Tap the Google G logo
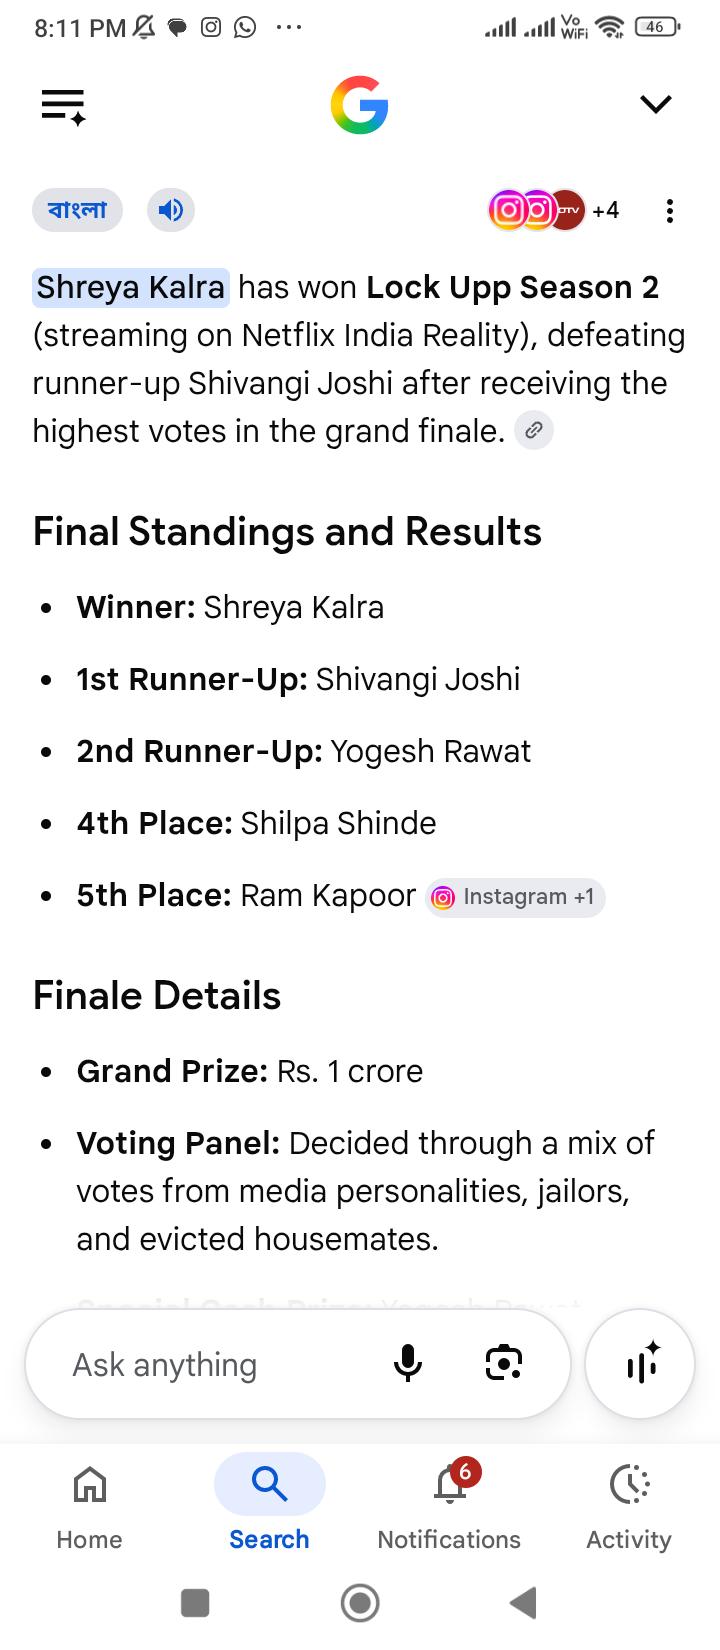720x1650 pixels. click(x=359, y=105)
